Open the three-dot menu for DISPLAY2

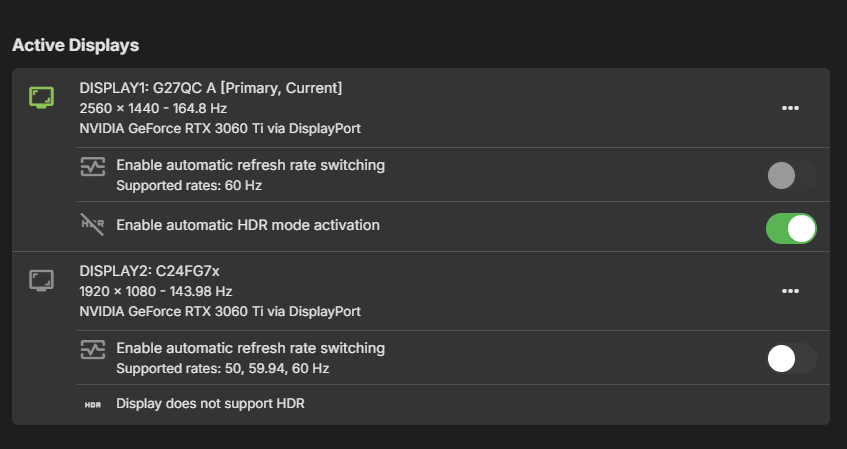click(x=790, y=291)
